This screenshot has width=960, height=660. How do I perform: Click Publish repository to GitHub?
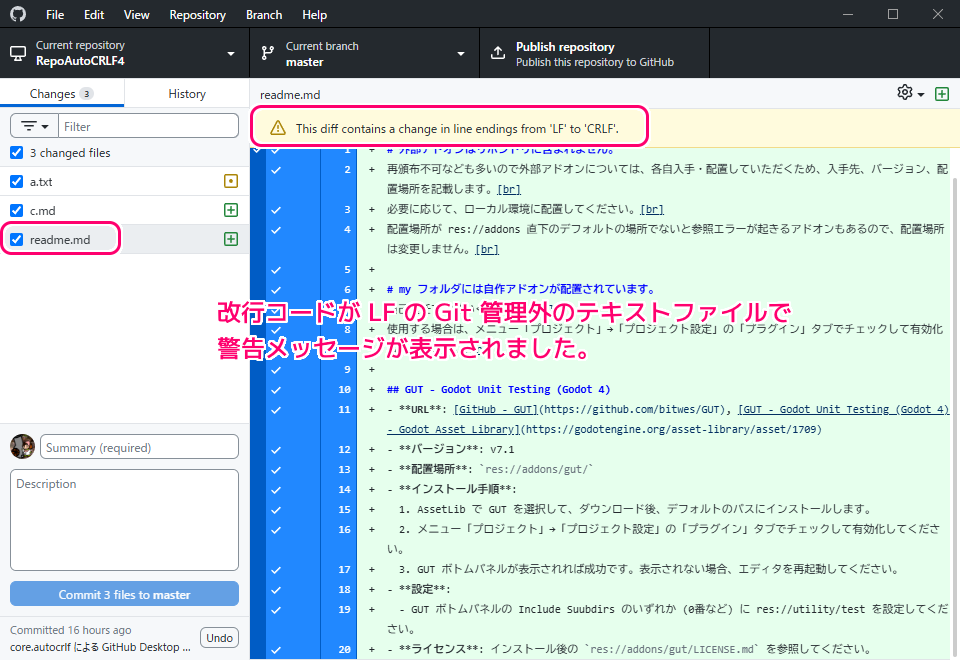pyautogui.click(x=594, y=53)
